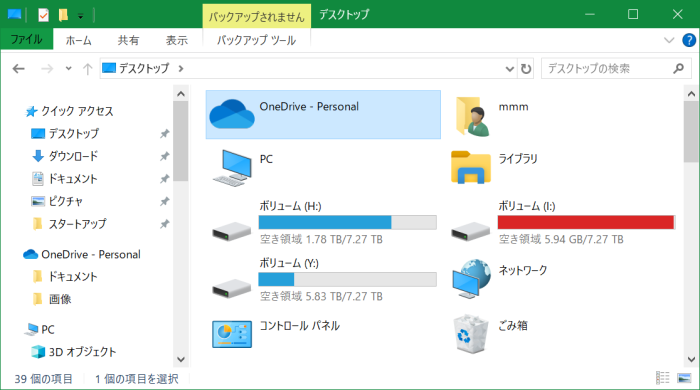The width and height of the screenshot is (700, 390).
Task: Click the 39 個の項目 status text
Action: [43, 379]
